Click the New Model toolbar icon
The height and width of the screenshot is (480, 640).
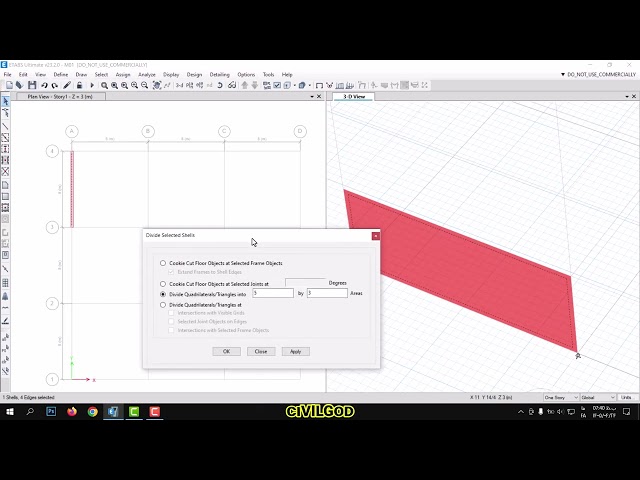[9, 85]
